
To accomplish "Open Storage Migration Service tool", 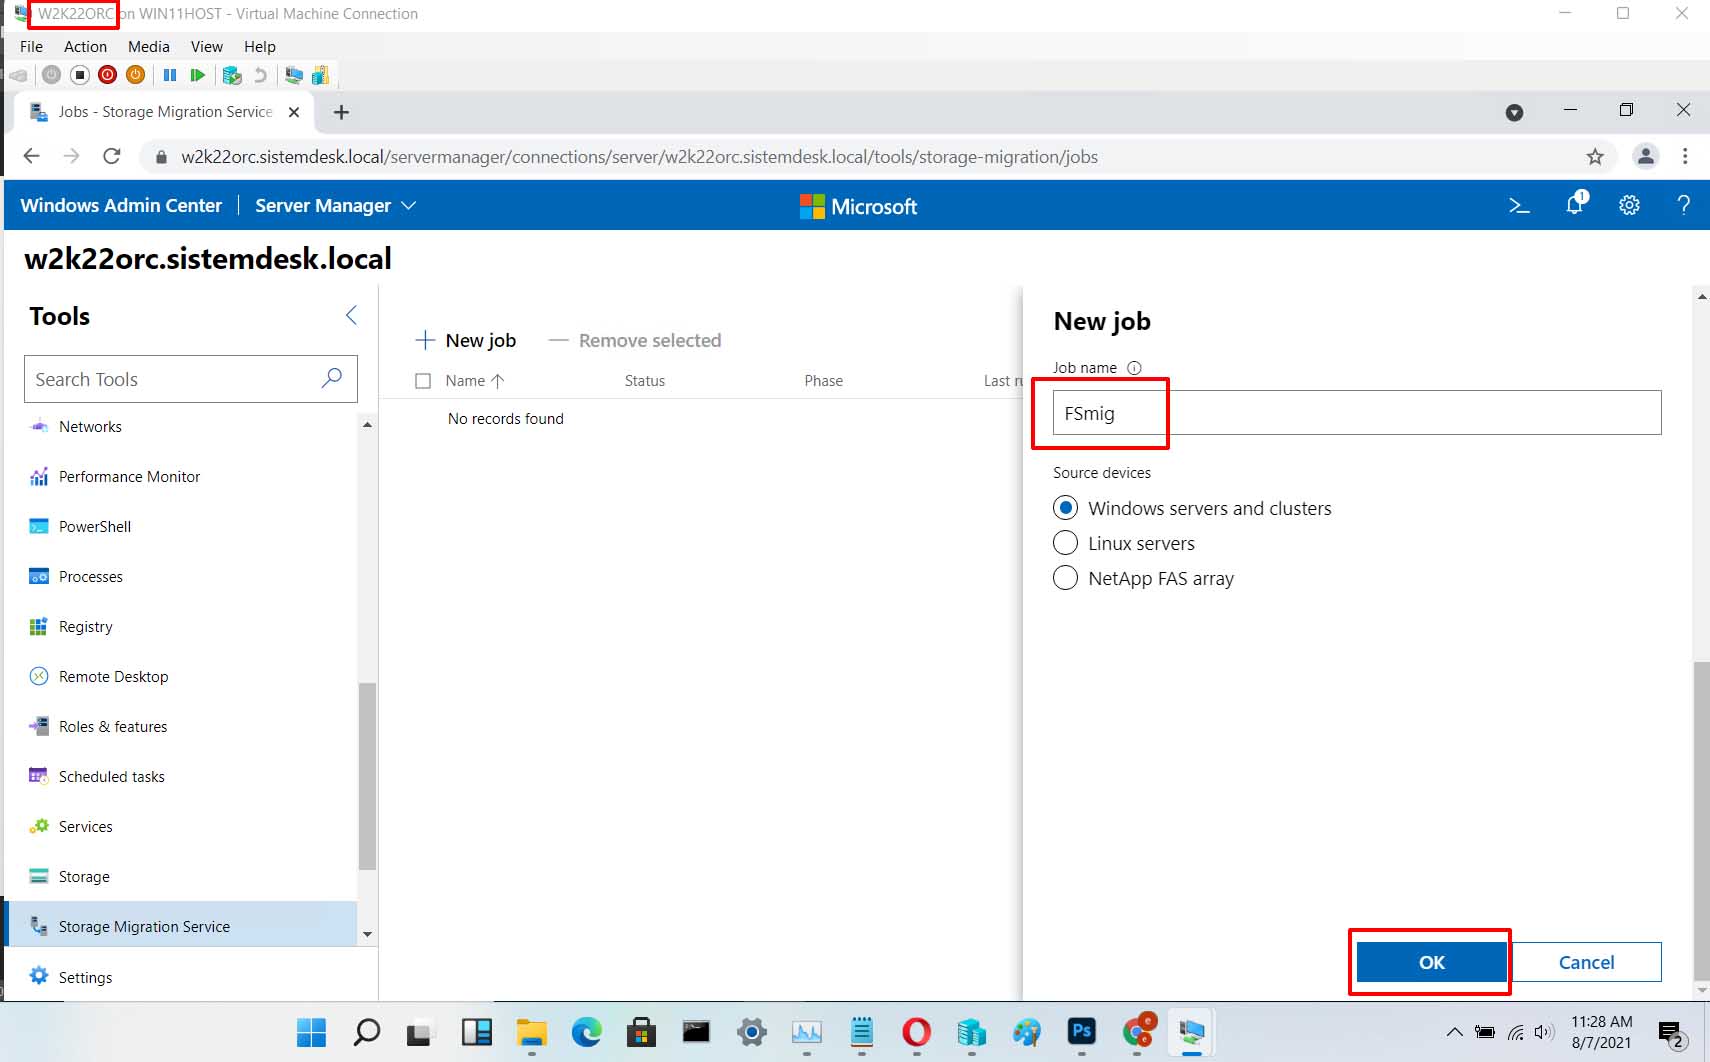I will click(x=181, y=926).
